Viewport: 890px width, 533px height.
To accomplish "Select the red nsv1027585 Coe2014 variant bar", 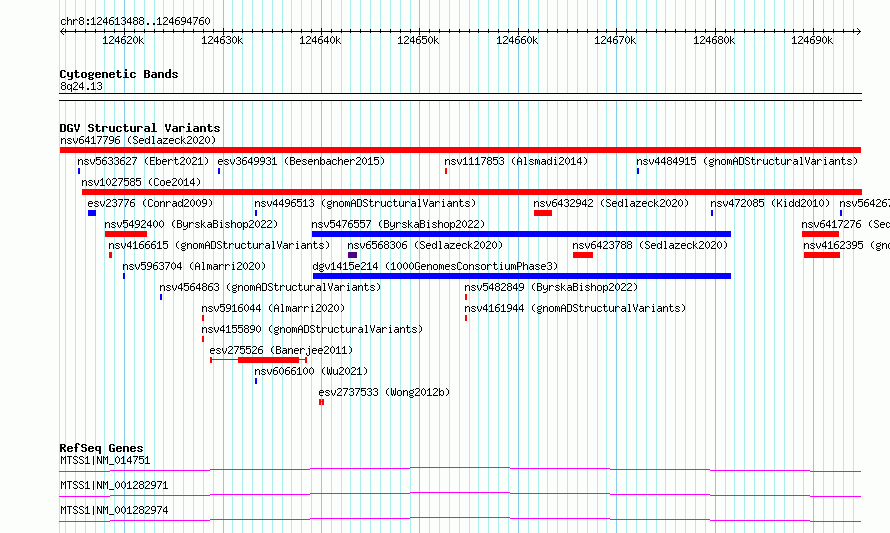I will 472,192.
